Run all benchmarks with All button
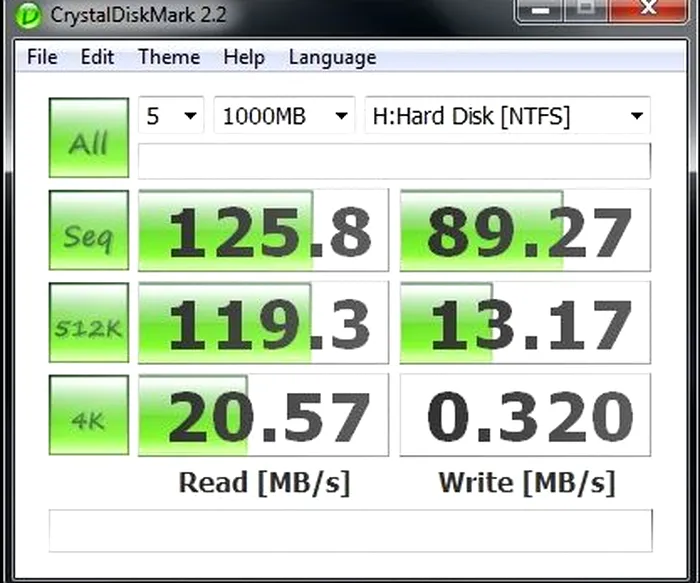This screenshot has height=583, width=700. point(89,137)
